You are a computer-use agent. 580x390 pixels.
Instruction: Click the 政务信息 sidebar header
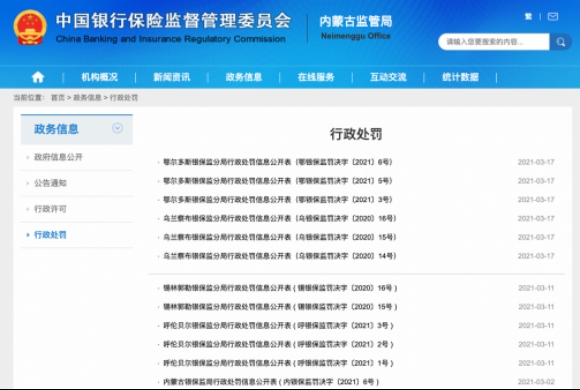coord(77,129)
